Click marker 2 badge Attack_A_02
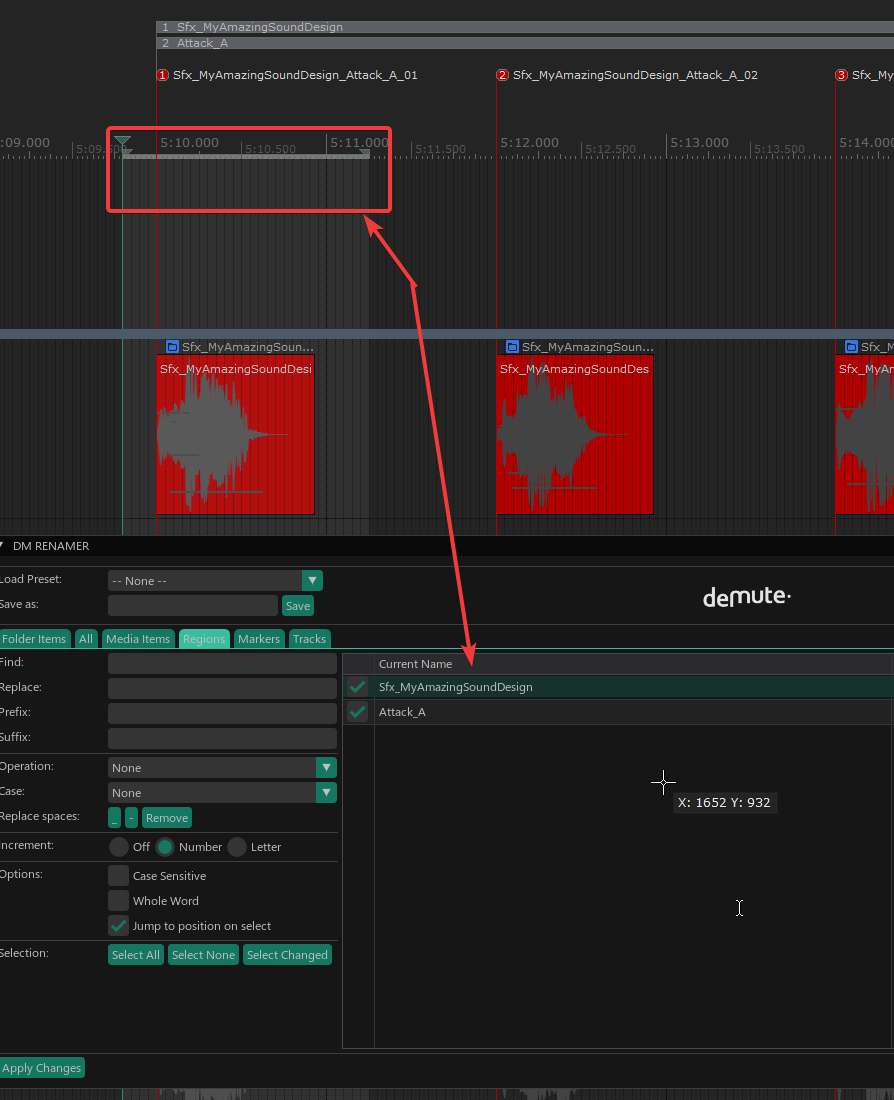 [502, 75]
